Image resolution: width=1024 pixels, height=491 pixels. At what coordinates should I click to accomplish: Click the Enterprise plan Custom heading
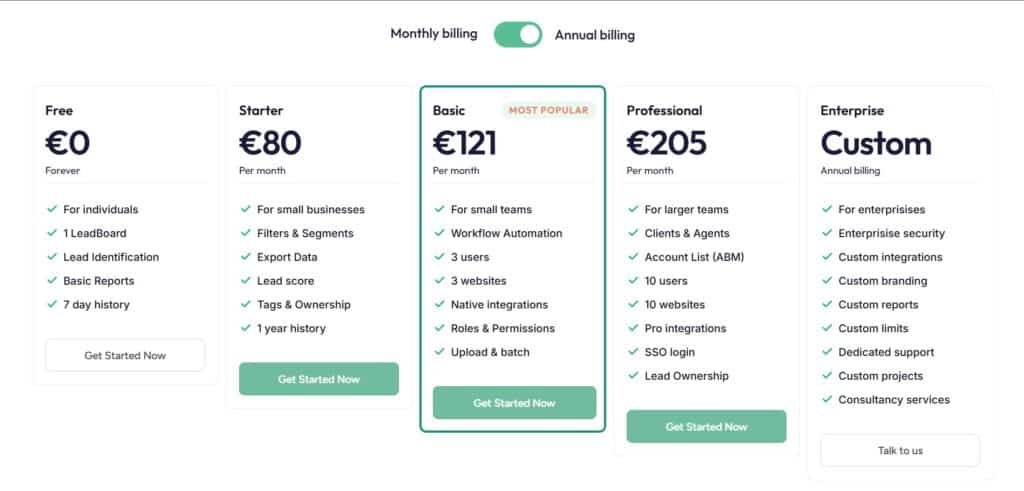click(875, 144)
